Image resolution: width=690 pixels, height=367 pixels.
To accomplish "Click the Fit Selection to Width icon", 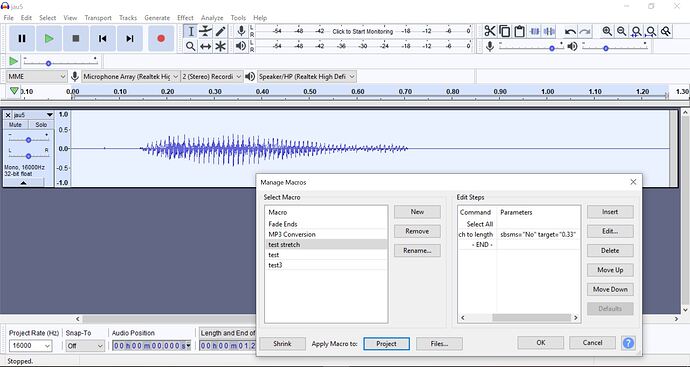I will [636, 31].
